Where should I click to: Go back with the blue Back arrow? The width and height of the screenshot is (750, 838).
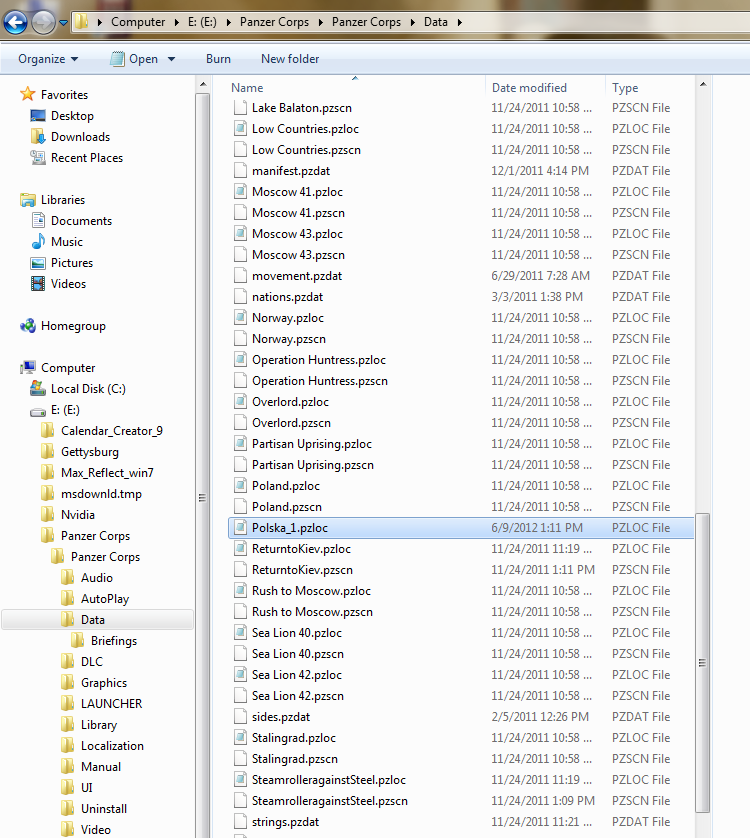(x=16, y=22)
